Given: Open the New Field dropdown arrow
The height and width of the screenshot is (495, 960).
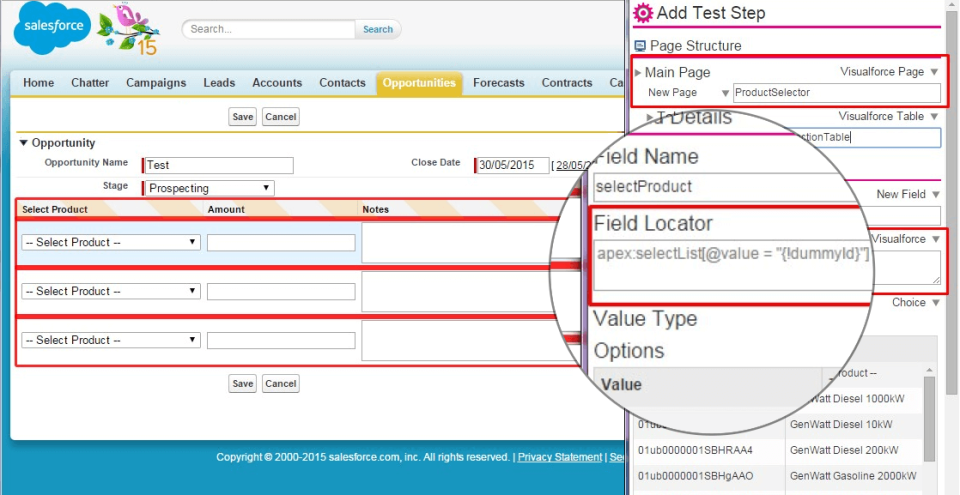Looking at the screenshot, I should 934,195.
